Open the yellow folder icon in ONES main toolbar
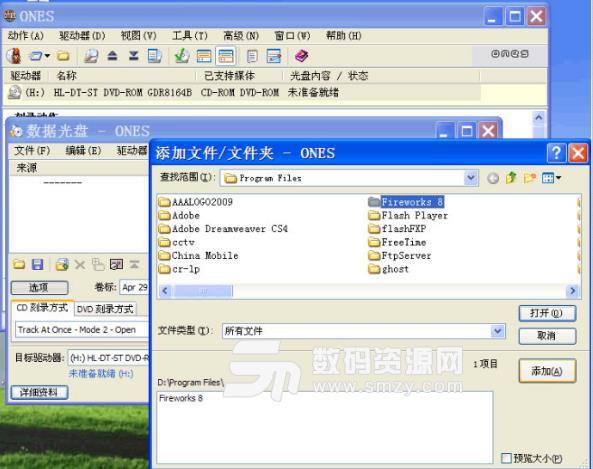 [63, 56]
